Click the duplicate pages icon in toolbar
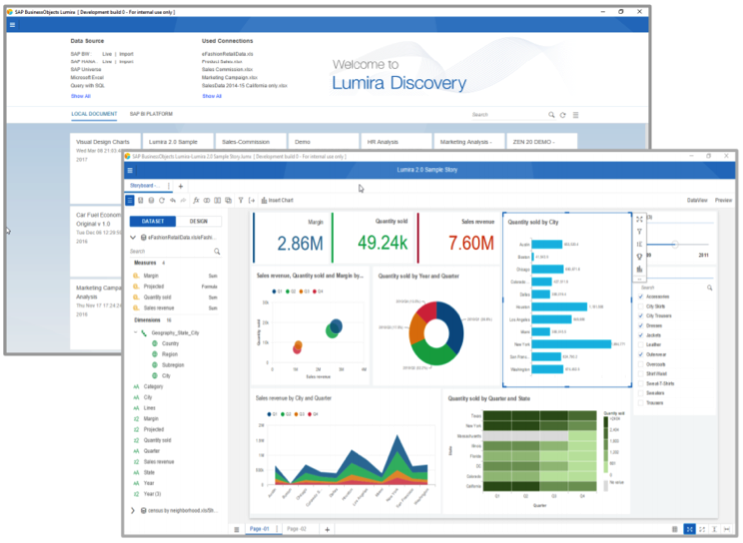This screenshot has height=543, width=743. [x=228, y=200]
